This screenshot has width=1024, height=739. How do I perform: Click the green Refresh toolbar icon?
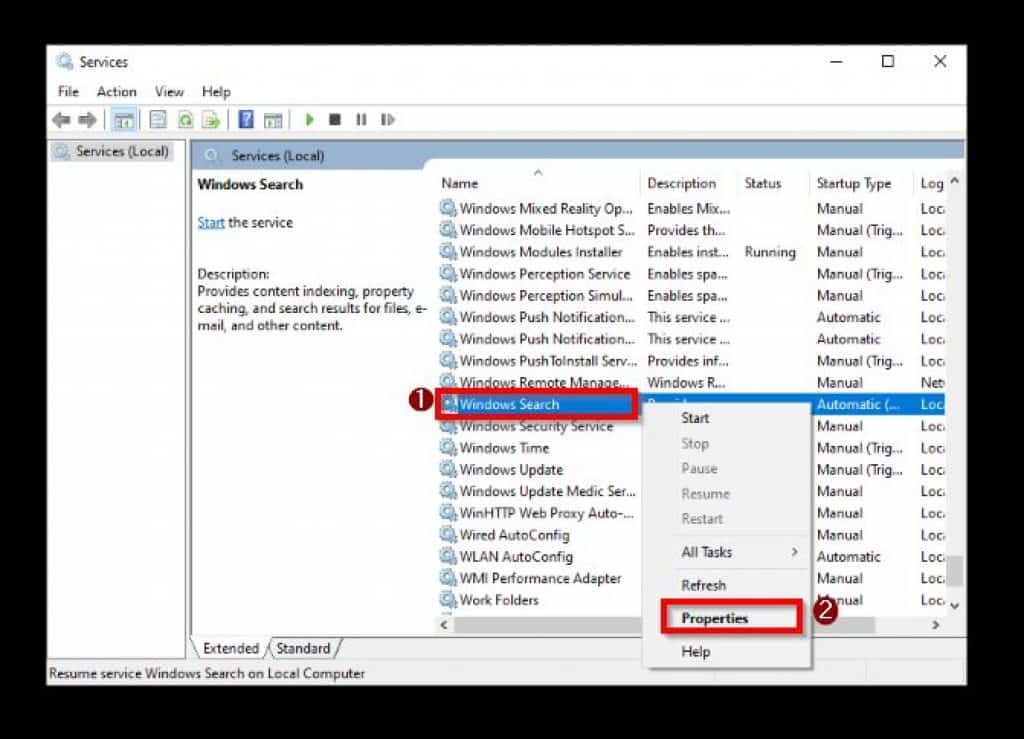[185, 119]
